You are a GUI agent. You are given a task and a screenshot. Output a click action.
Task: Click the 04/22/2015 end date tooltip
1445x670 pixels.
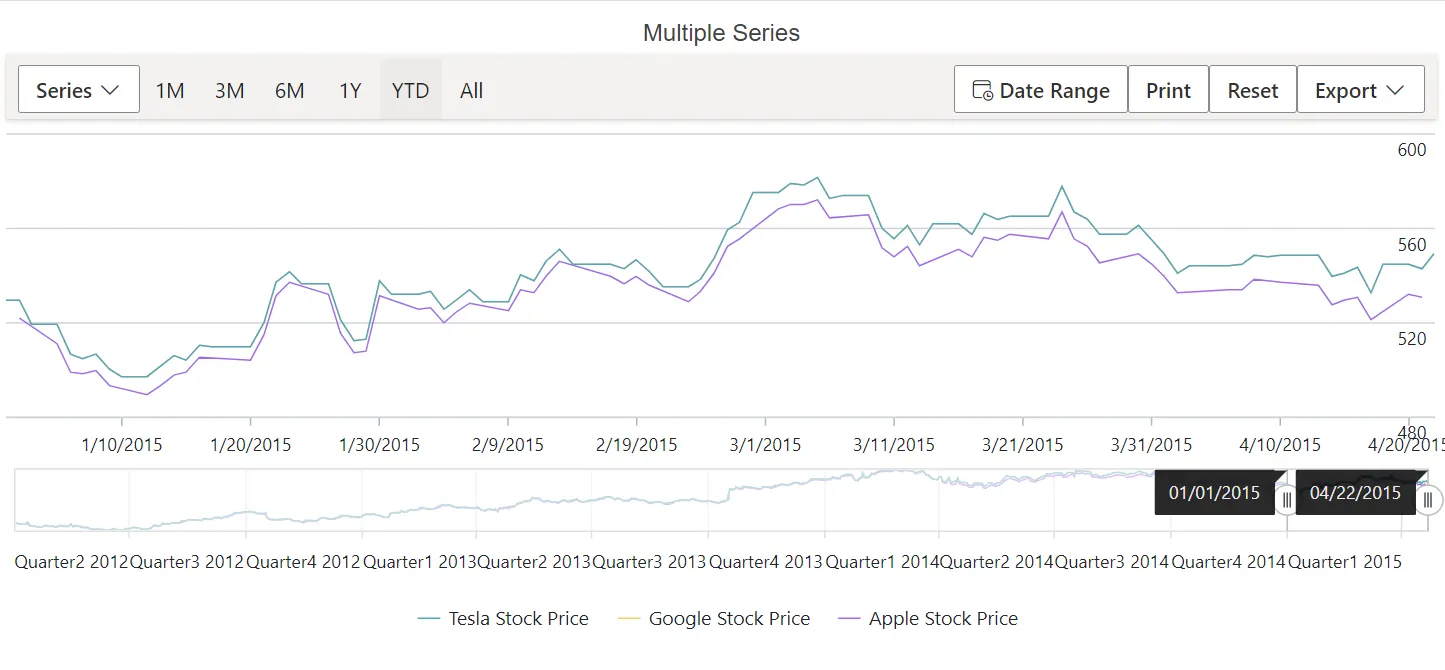point(1355,492)
